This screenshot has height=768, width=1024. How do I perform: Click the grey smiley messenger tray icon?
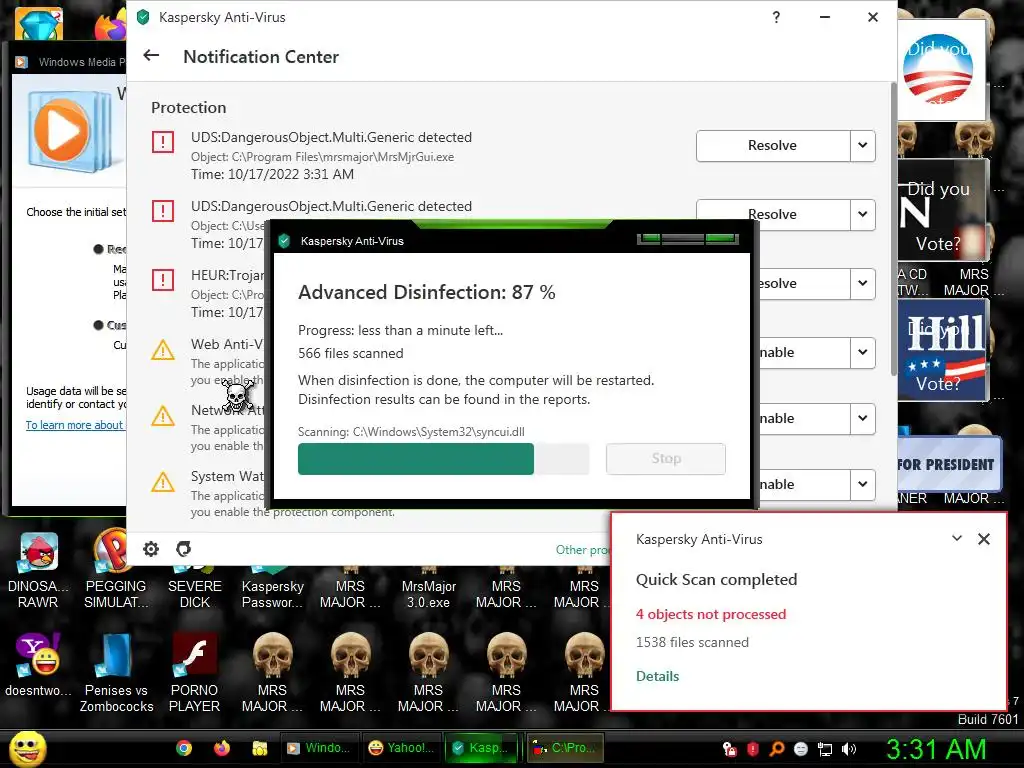[801, 749]
